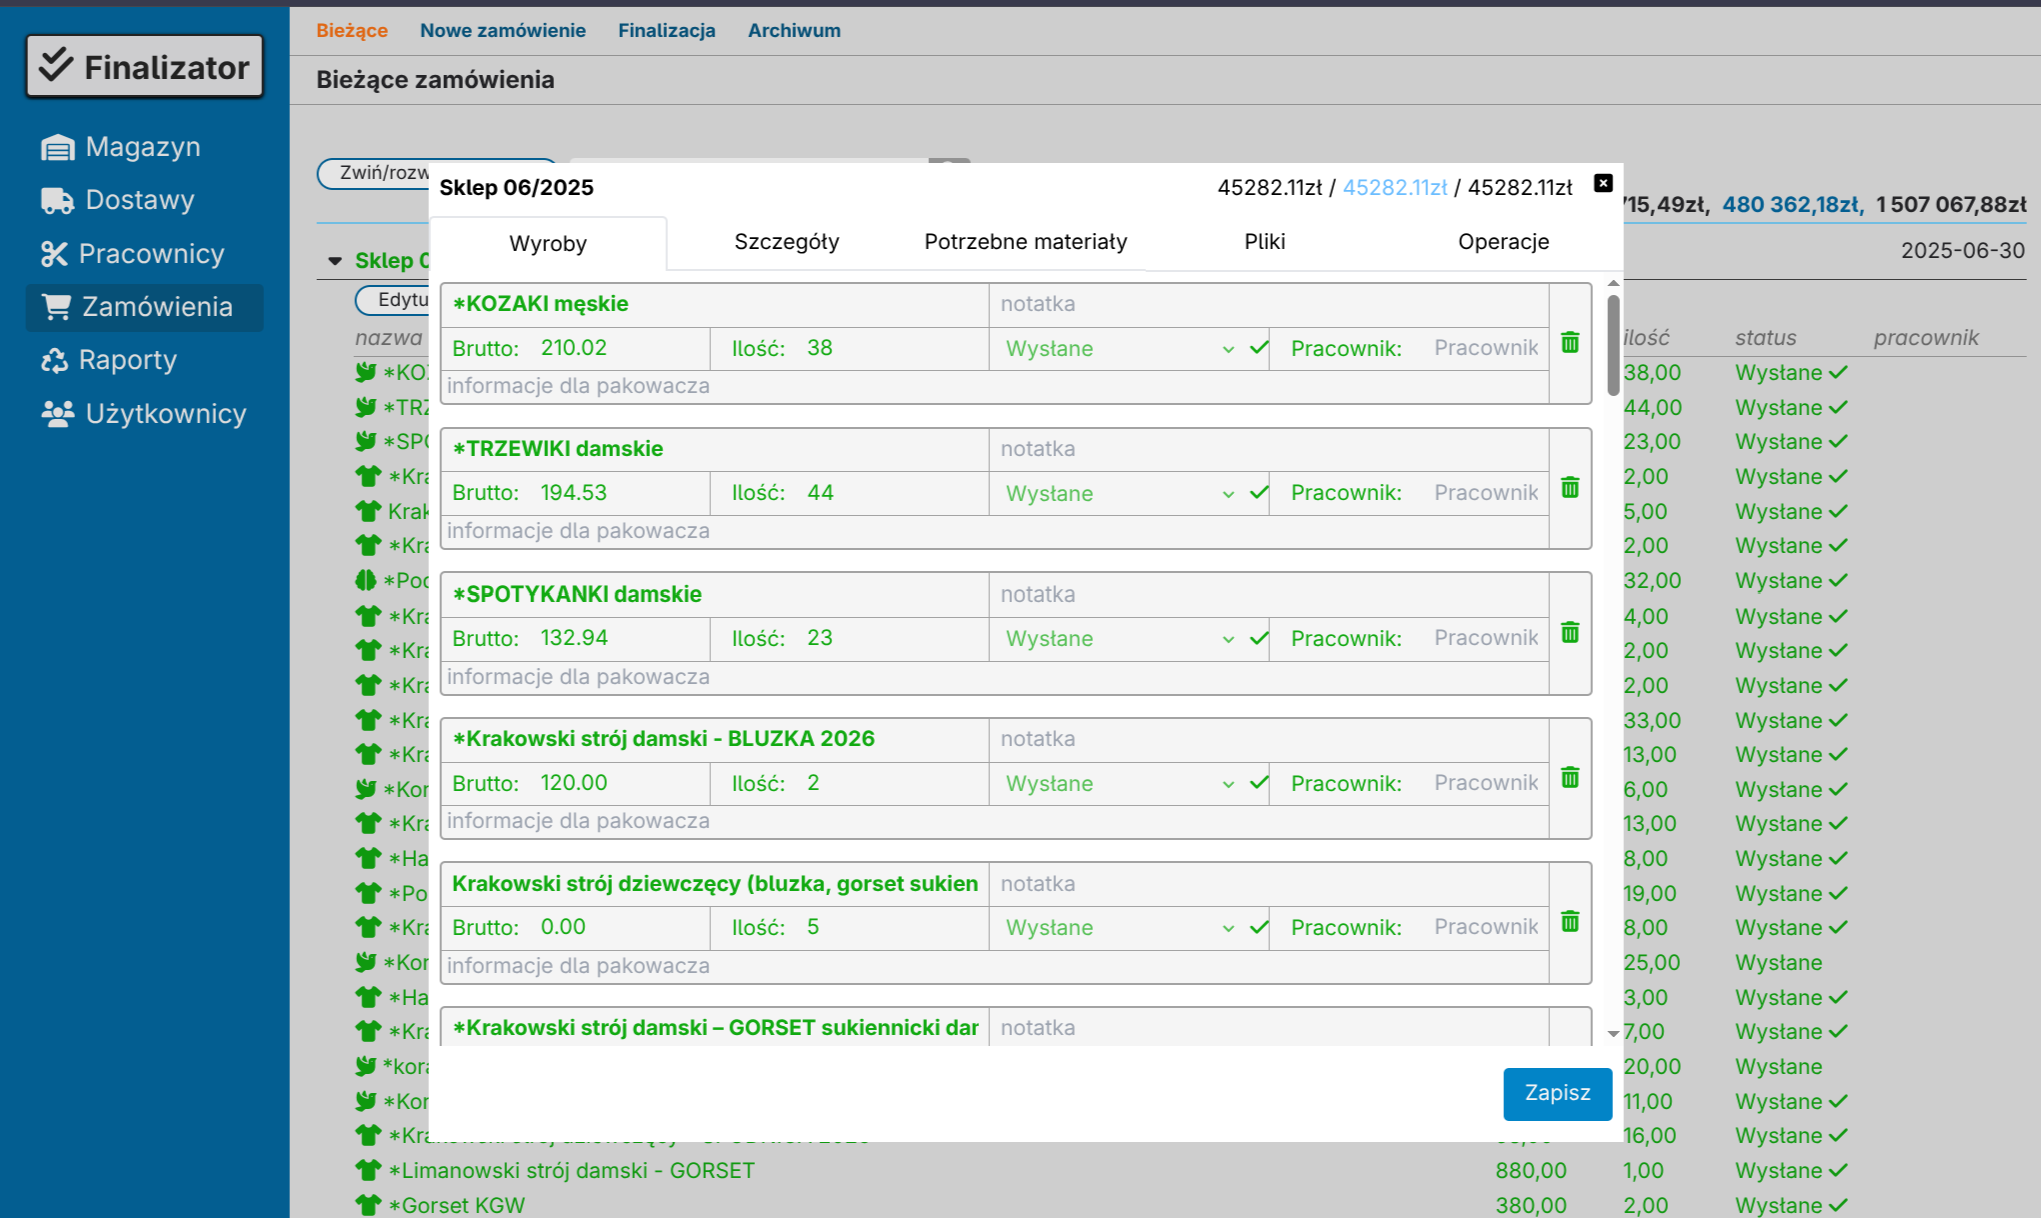This screenshot has height=1218, width=2041.
Task: Switch to the Szczegóły tab
Action: point(786,242)
